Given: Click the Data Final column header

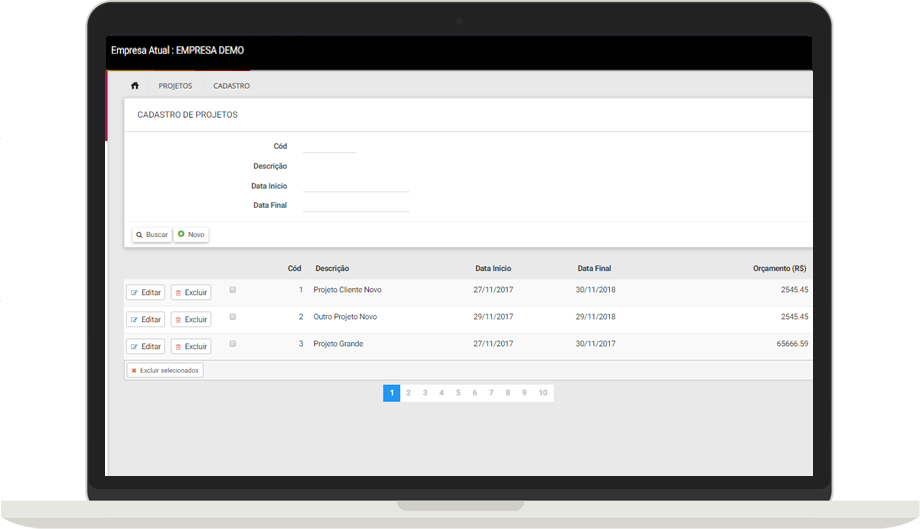Looking at the screenshot, I should coord(594,268).
